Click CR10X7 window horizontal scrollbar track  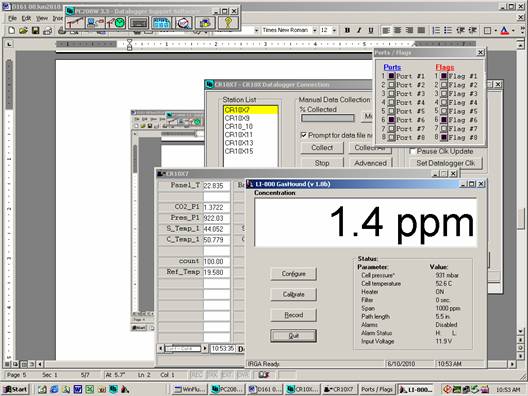183,349
